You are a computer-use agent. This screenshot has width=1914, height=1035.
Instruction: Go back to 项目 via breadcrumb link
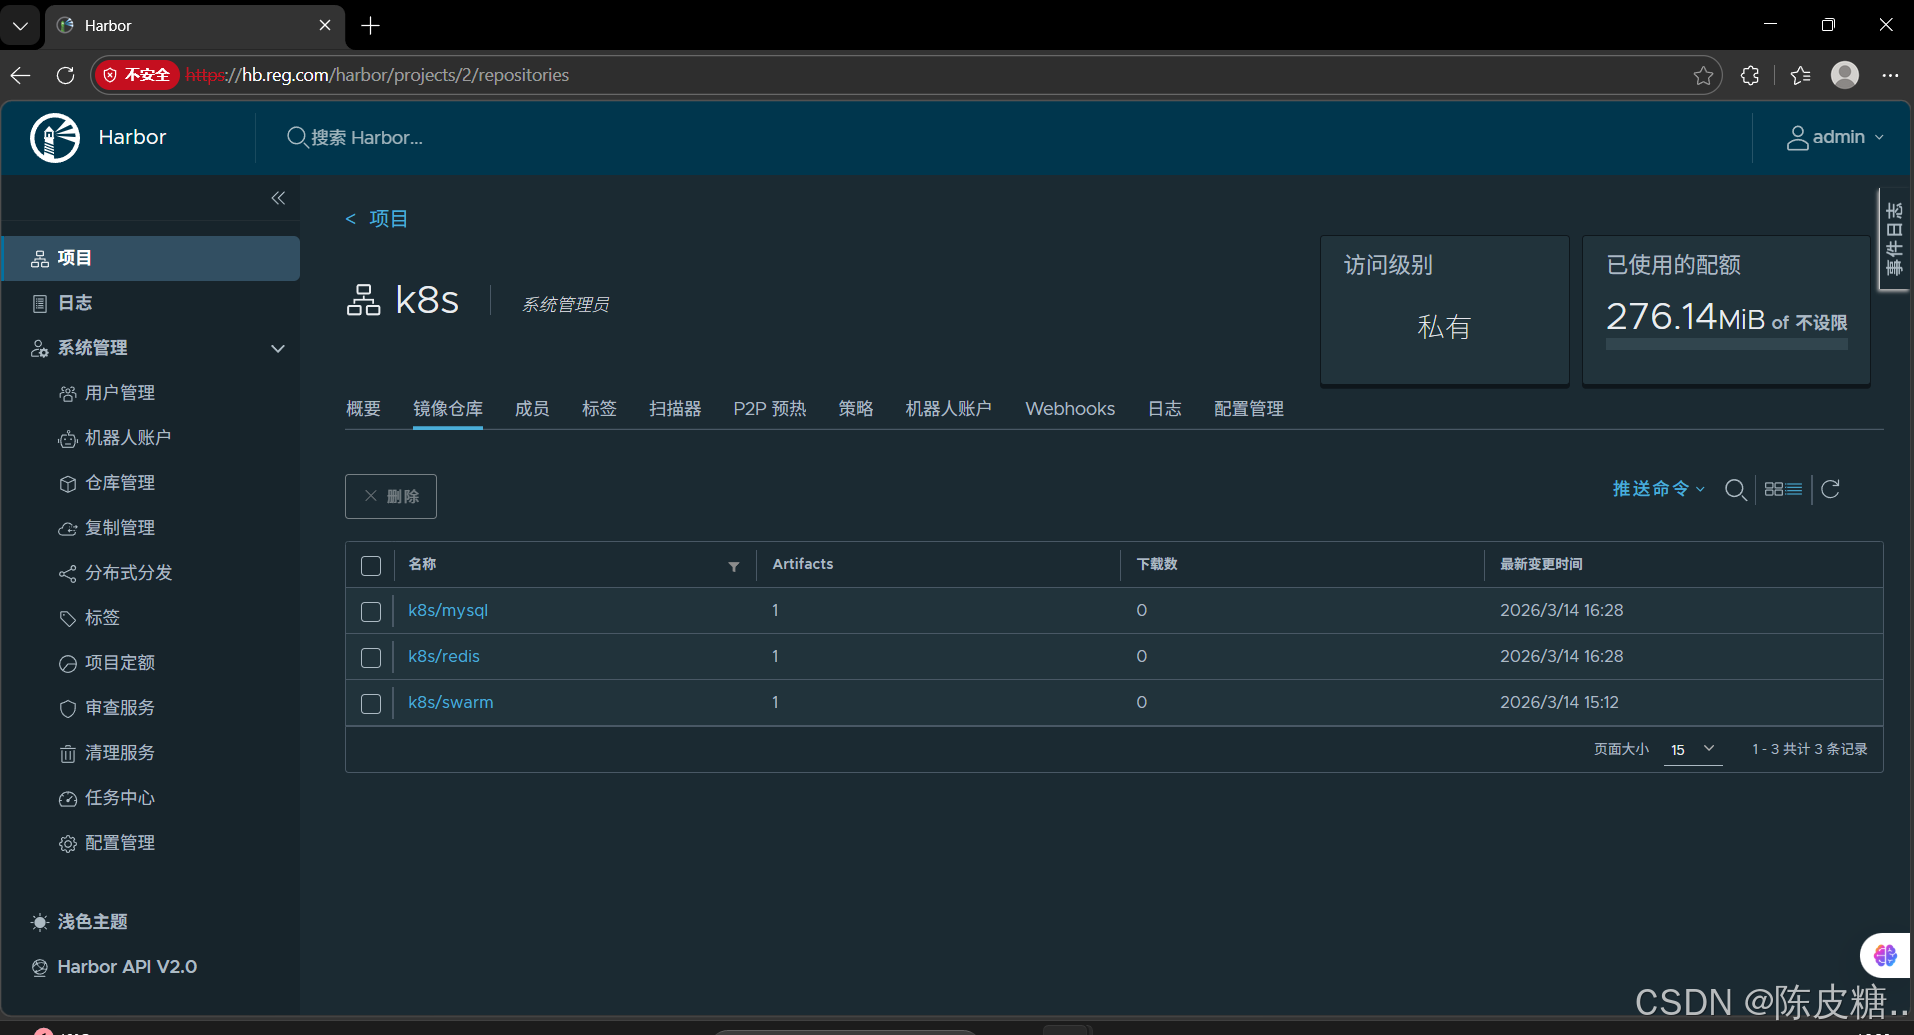388,219
